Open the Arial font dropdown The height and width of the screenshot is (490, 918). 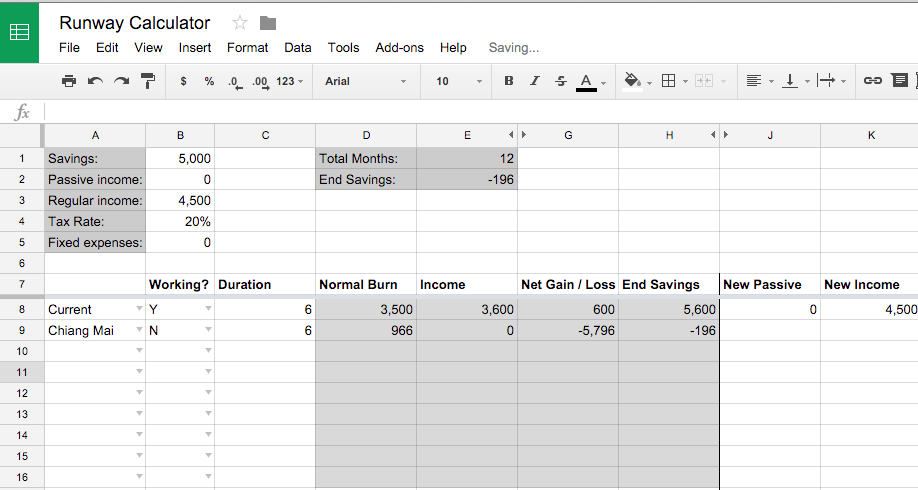[365, 81]
